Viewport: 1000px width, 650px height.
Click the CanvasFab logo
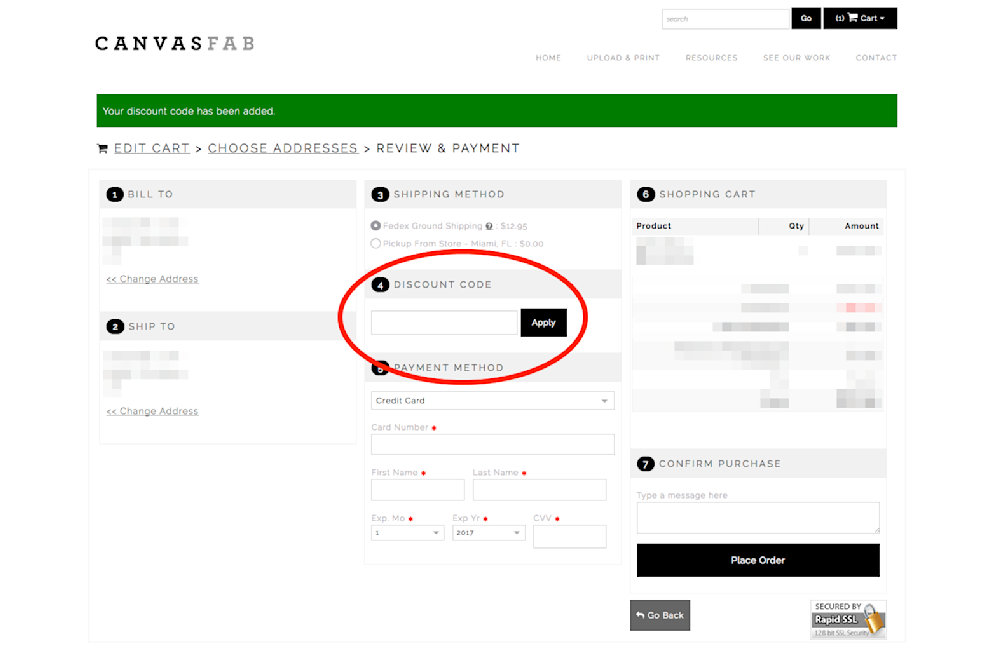174,43
